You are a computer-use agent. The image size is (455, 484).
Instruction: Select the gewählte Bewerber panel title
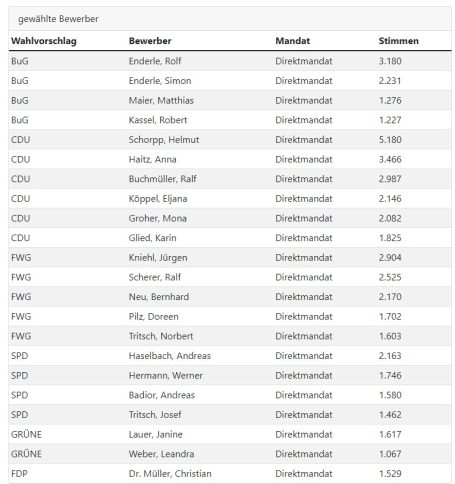[x=58, y=19]
